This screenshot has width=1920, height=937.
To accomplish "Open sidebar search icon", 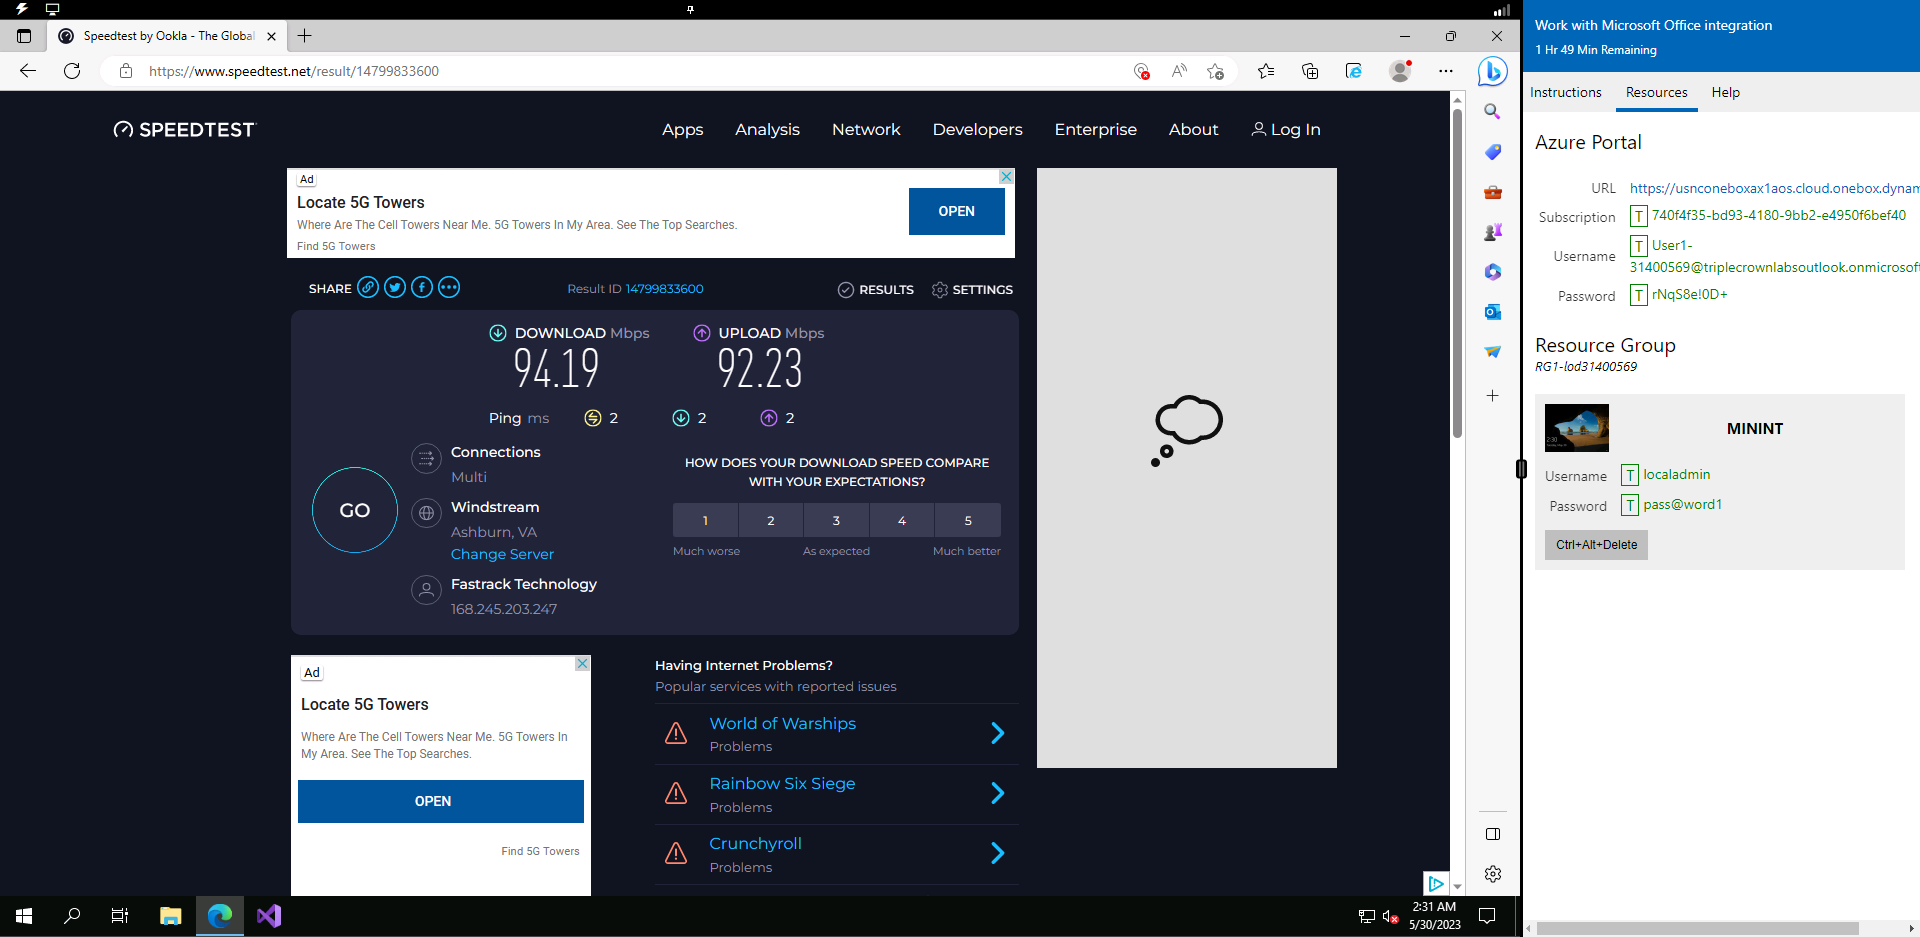I will coord(1492,112).
